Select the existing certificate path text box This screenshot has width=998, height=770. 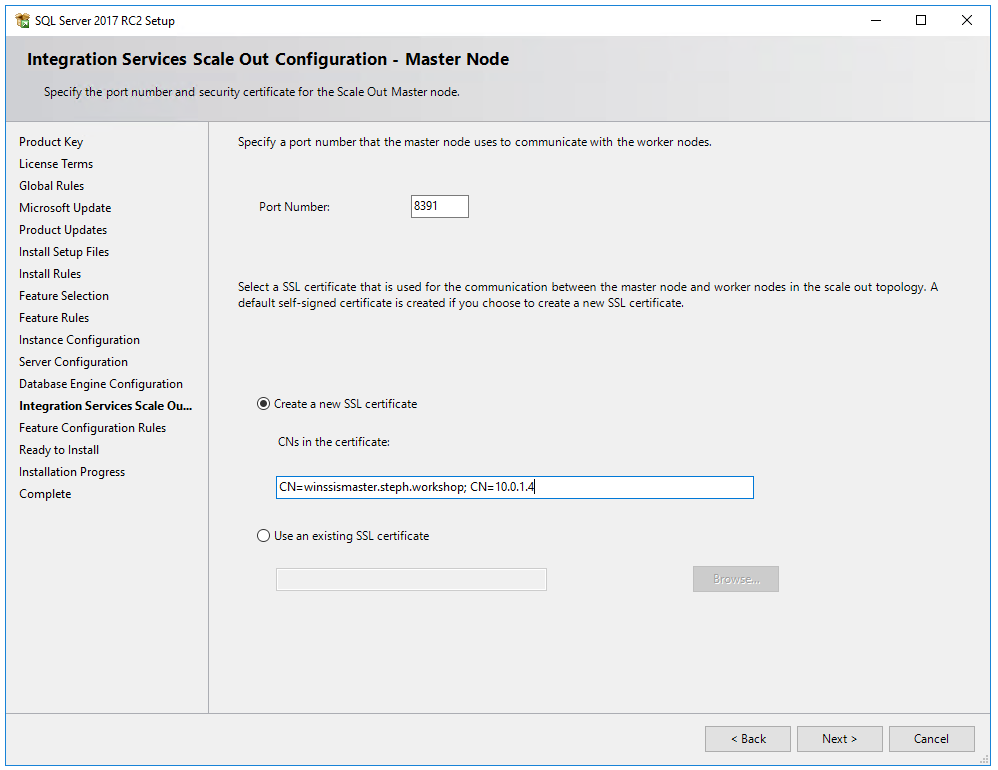[411, 579]
